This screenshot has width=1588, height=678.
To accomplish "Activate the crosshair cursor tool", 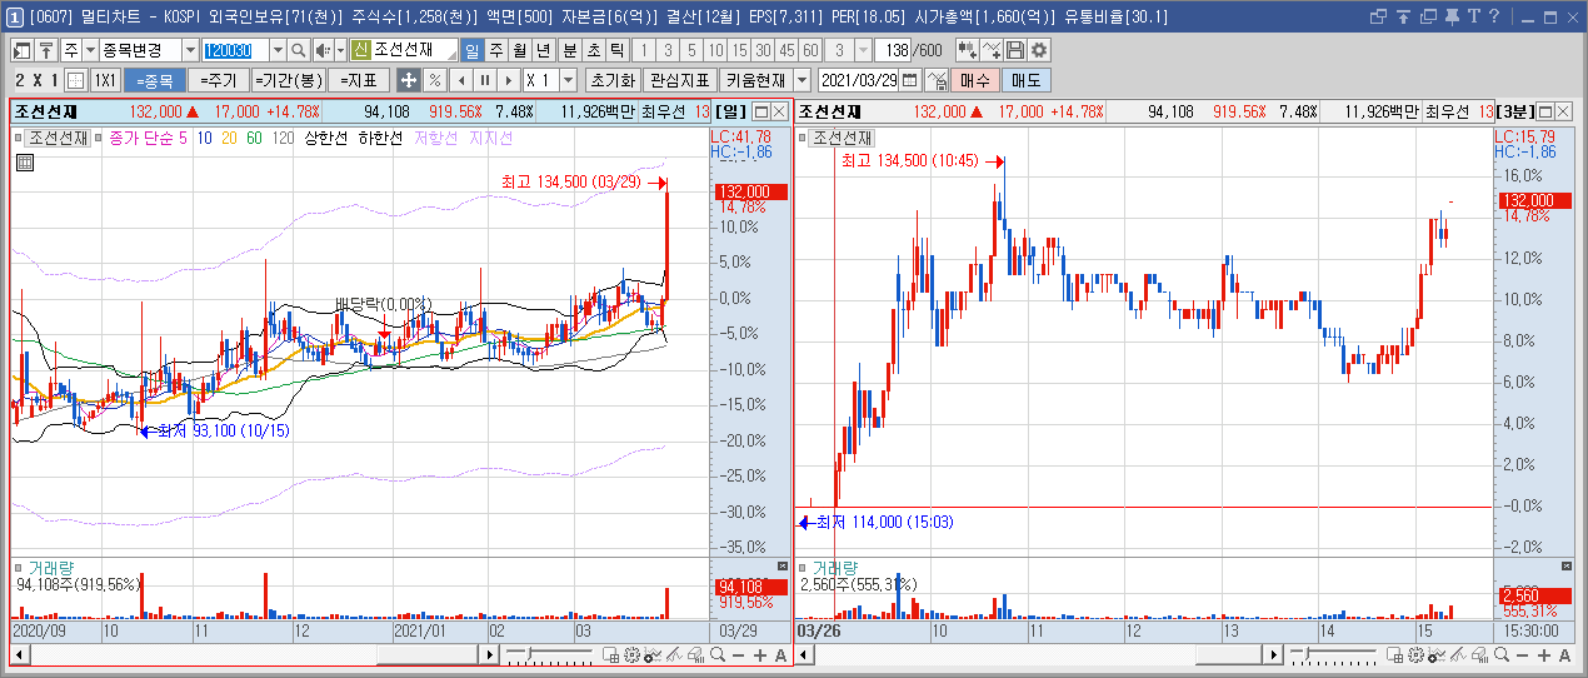I will click(408, 80).
